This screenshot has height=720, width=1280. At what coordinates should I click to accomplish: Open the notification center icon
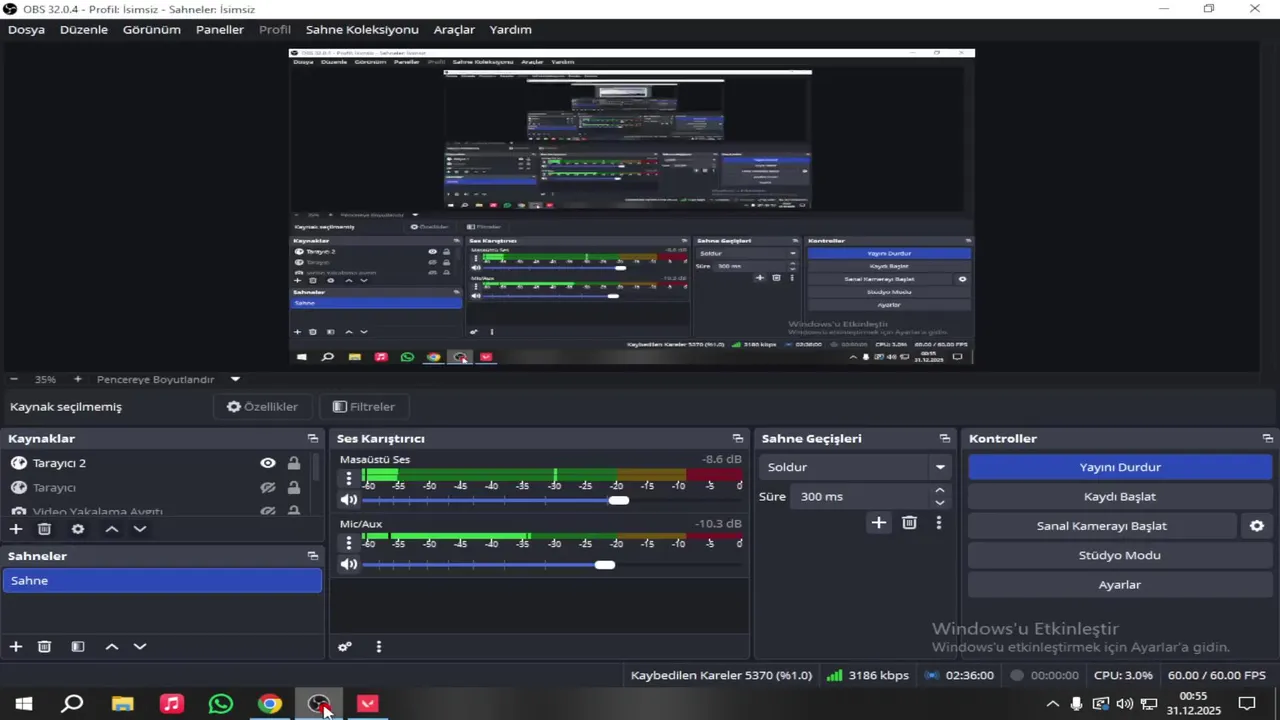click(1247, 704)
